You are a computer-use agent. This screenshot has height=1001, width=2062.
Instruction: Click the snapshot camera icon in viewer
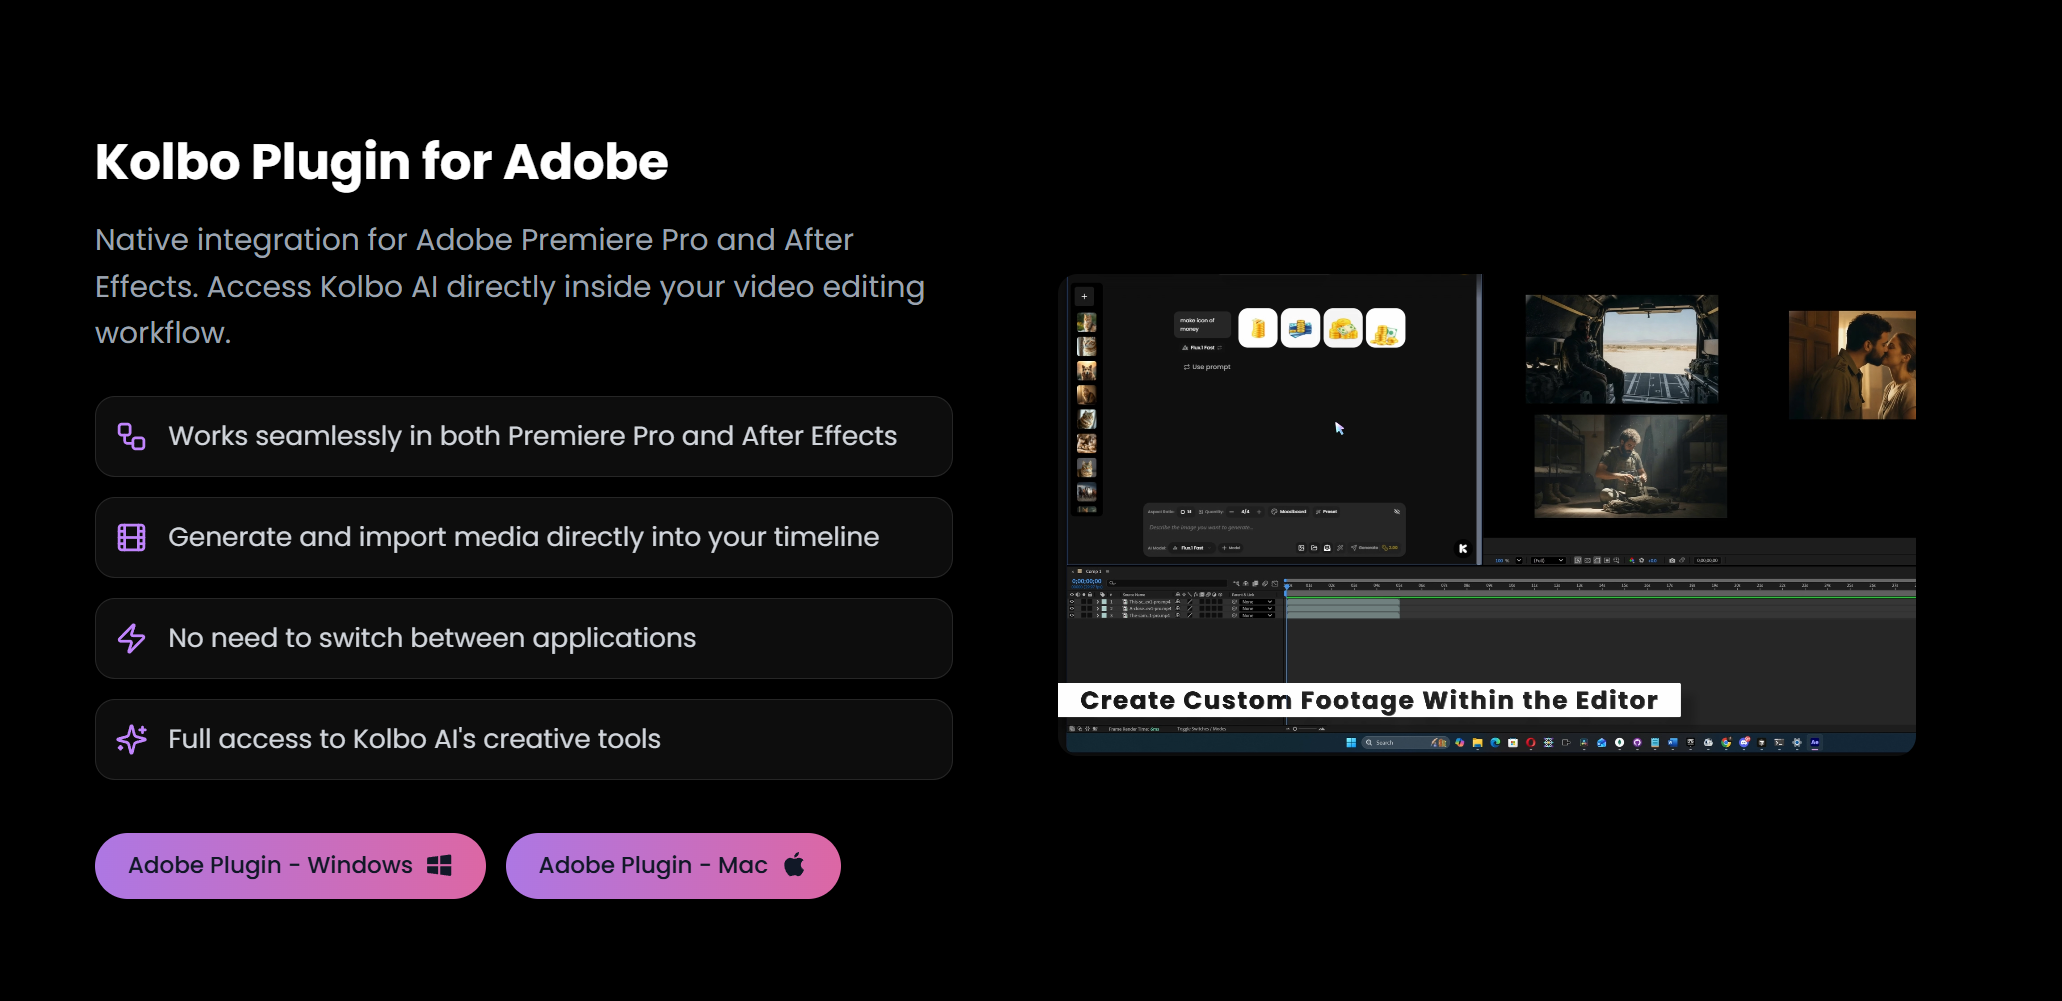1672,560
